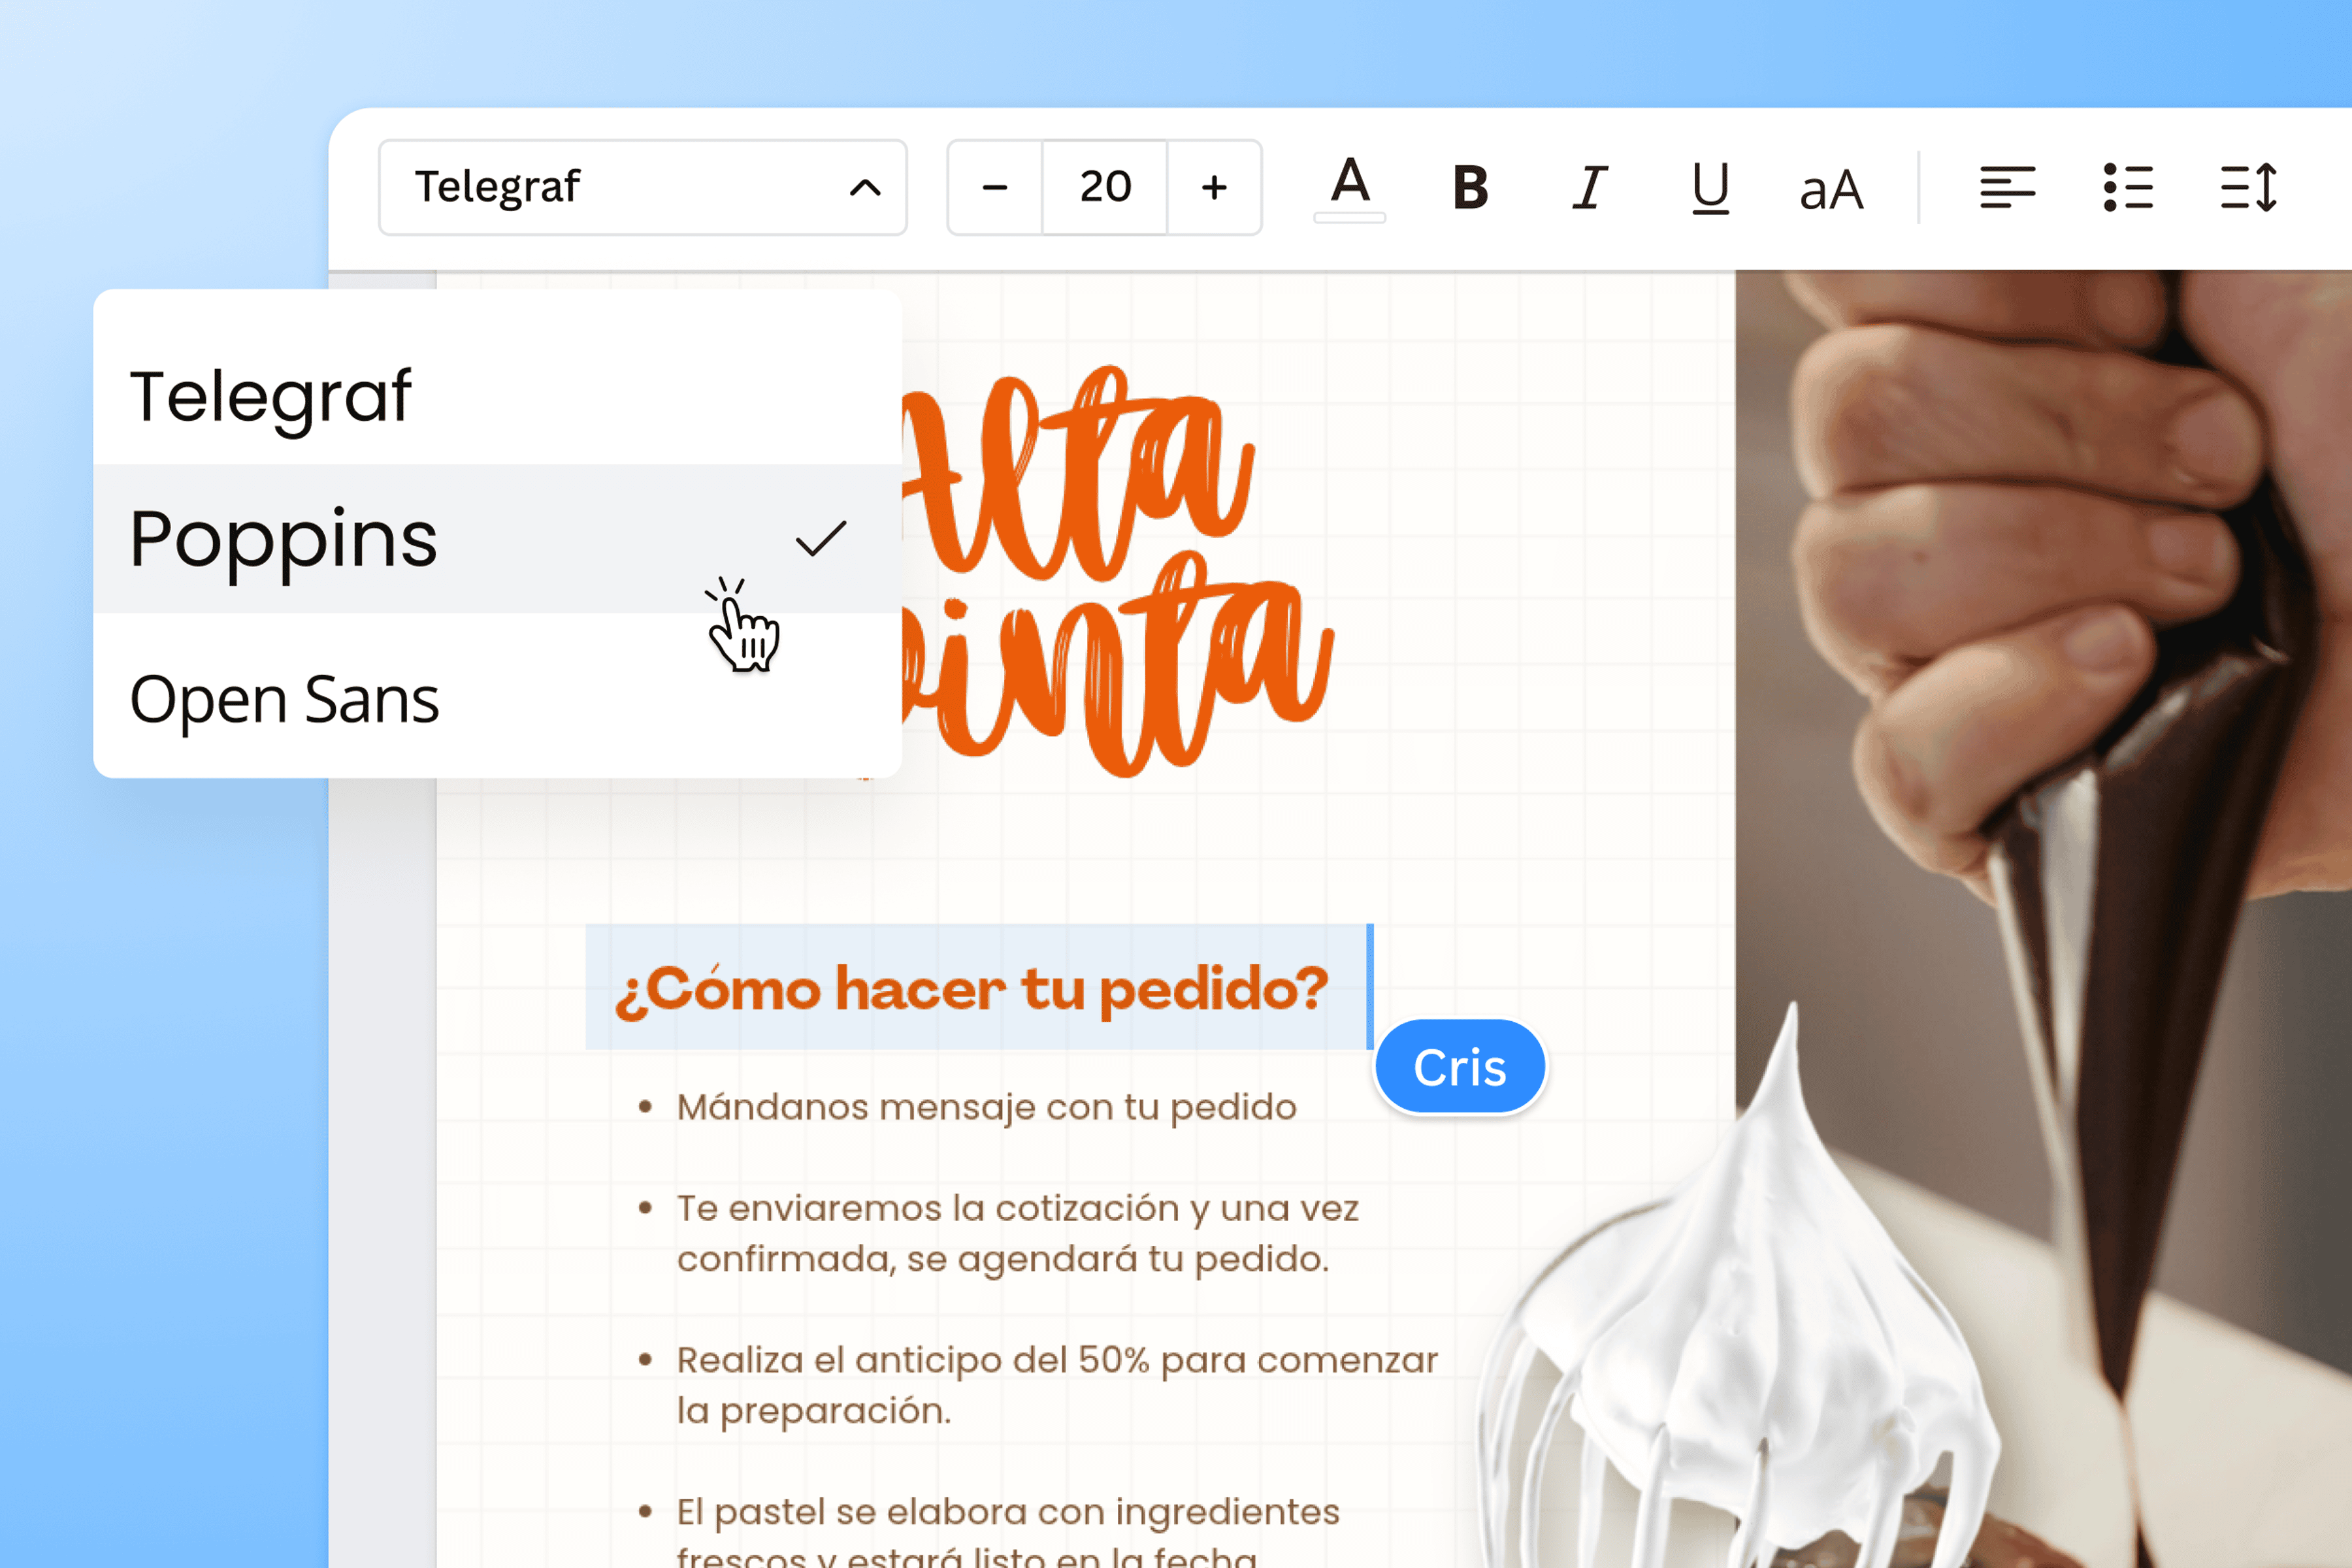2352x1568 pixels.
Task: Click the heading ¿Cómo hacer tu pedido?
Action: click(x=971, y=989)
